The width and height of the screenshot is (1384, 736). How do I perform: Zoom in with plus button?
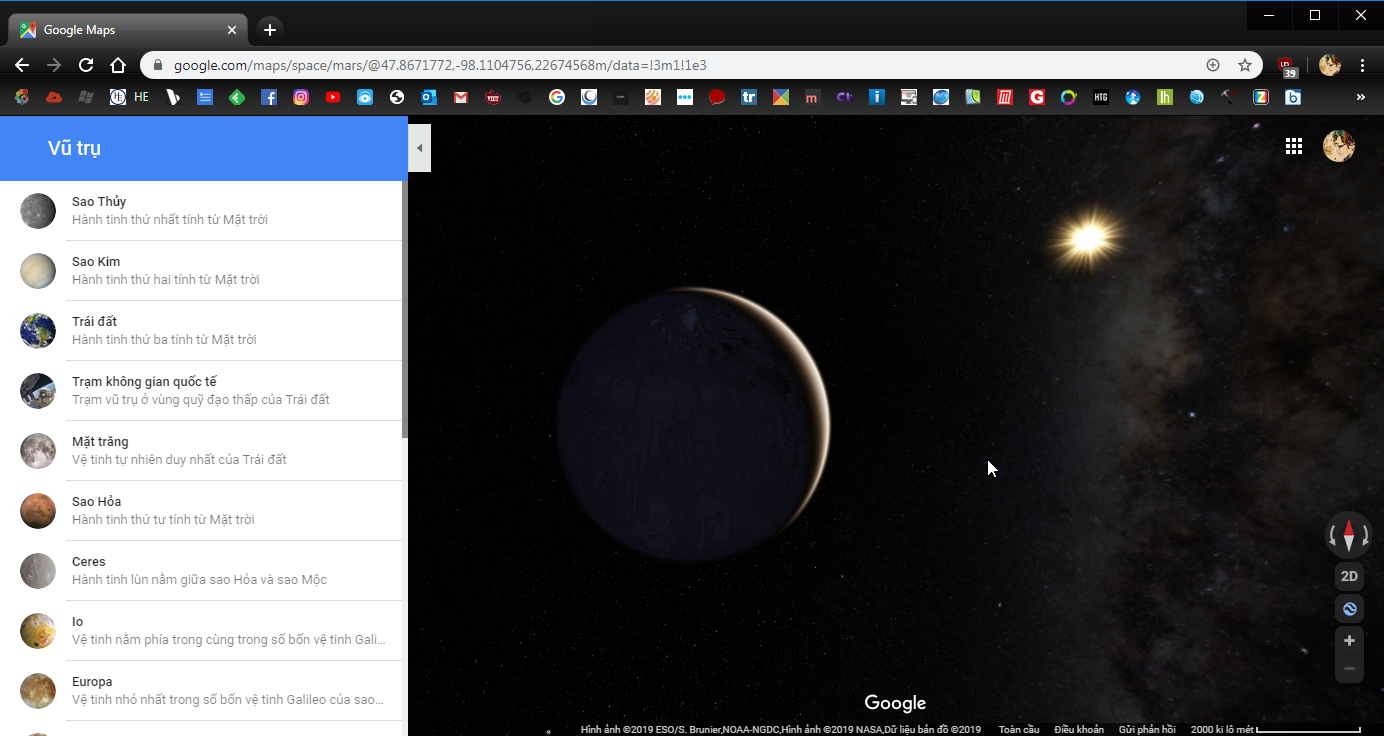[x=1349, y=641]
